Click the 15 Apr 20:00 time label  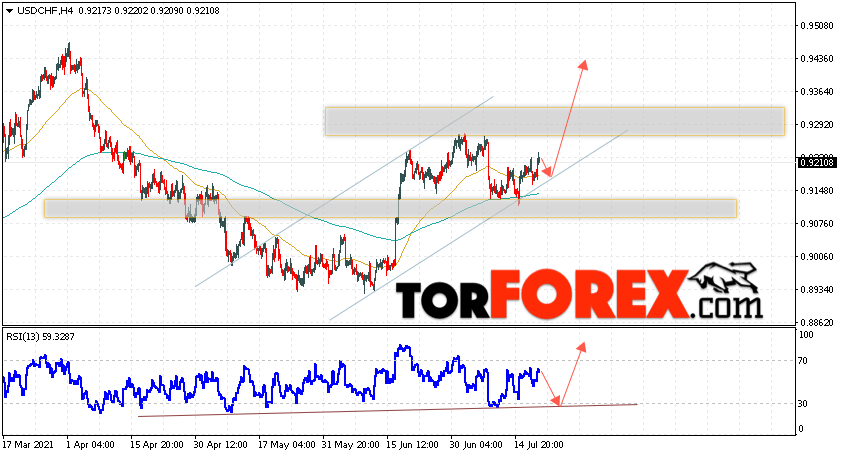(157, 445)
